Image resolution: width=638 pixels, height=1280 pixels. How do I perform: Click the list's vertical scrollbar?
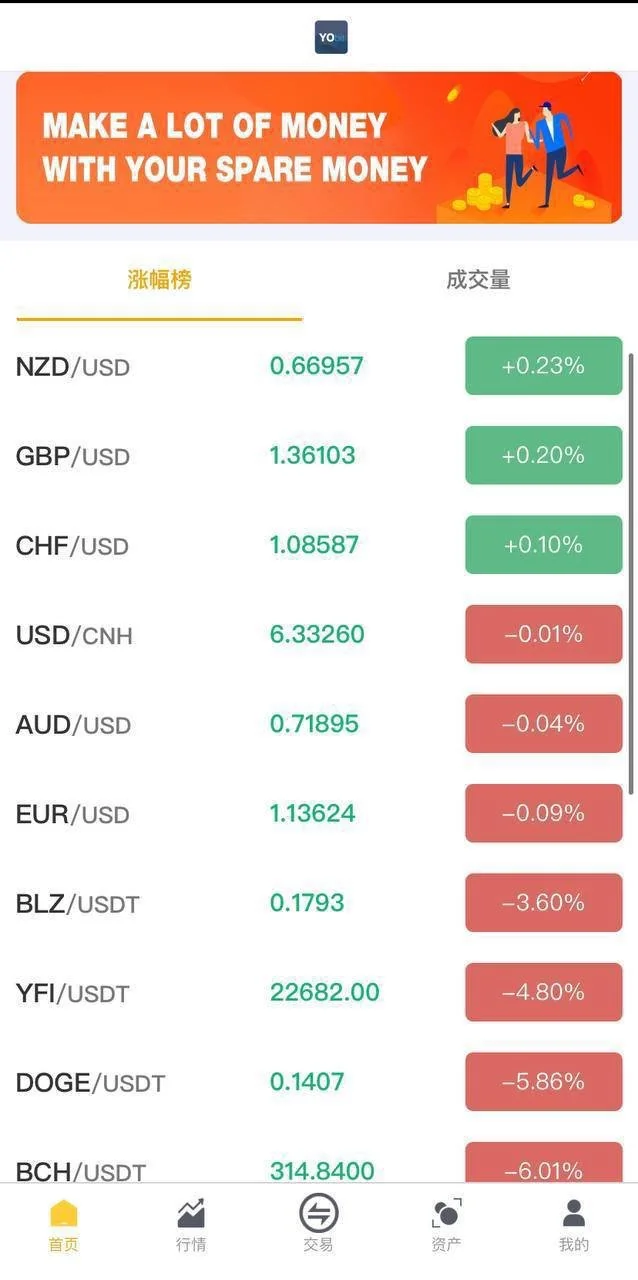tap(631, 570)
